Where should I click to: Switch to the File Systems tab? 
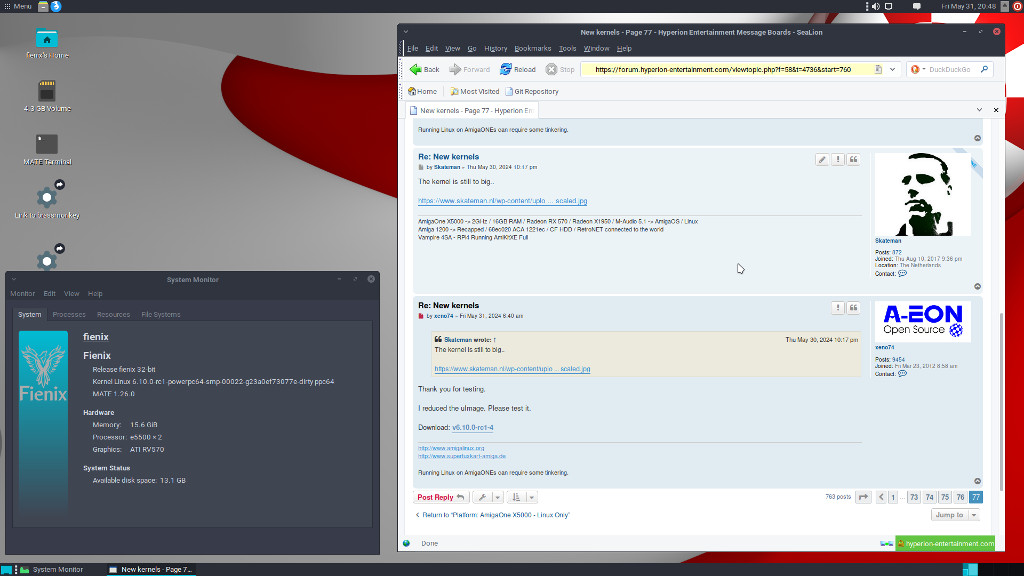point(161,315)
